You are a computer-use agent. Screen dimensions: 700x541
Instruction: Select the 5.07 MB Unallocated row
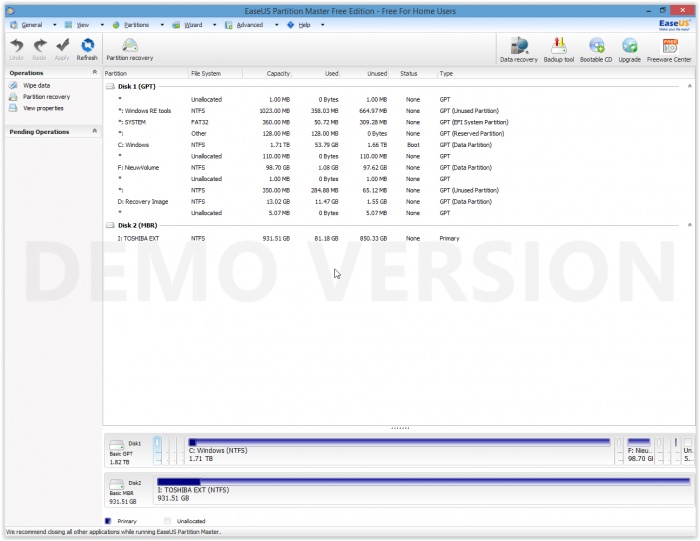click(x=399, y=213)
